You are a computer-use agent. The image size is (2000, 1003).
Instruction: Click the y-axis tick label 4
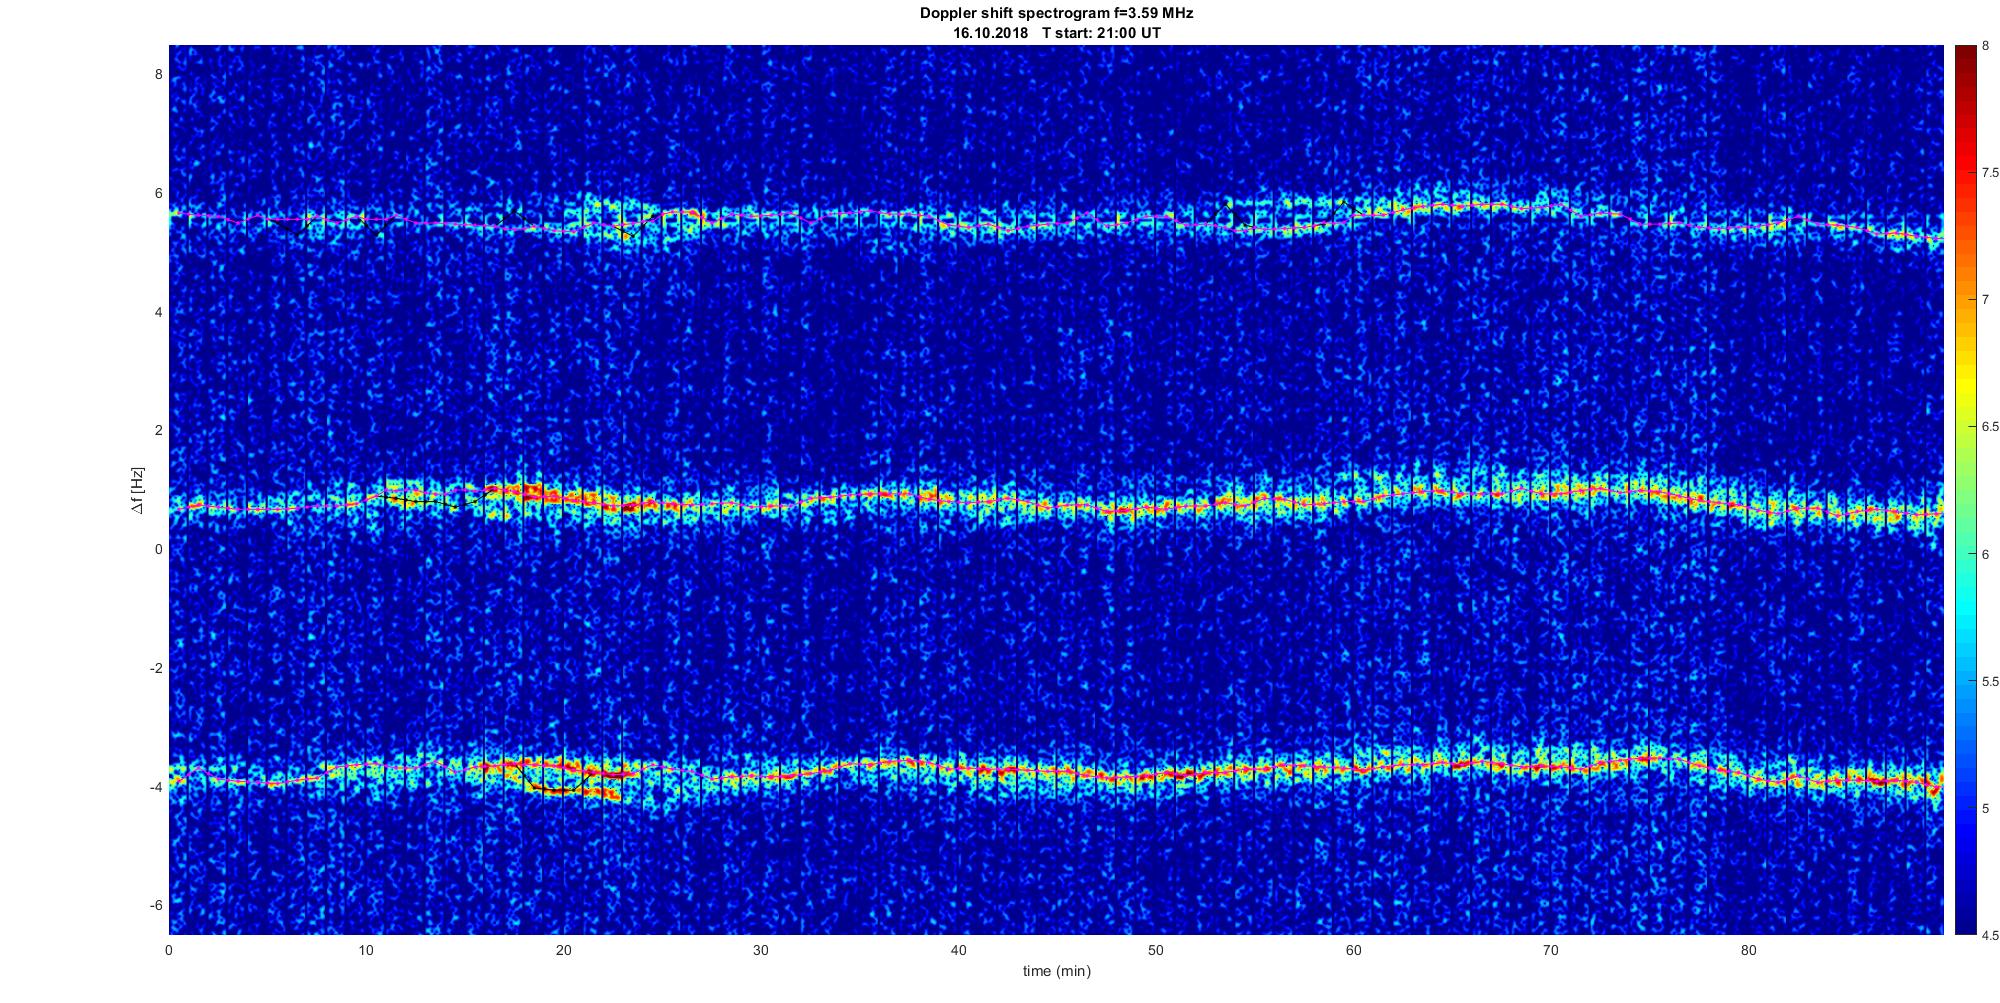pyautogui.click(x=158, y=312)
